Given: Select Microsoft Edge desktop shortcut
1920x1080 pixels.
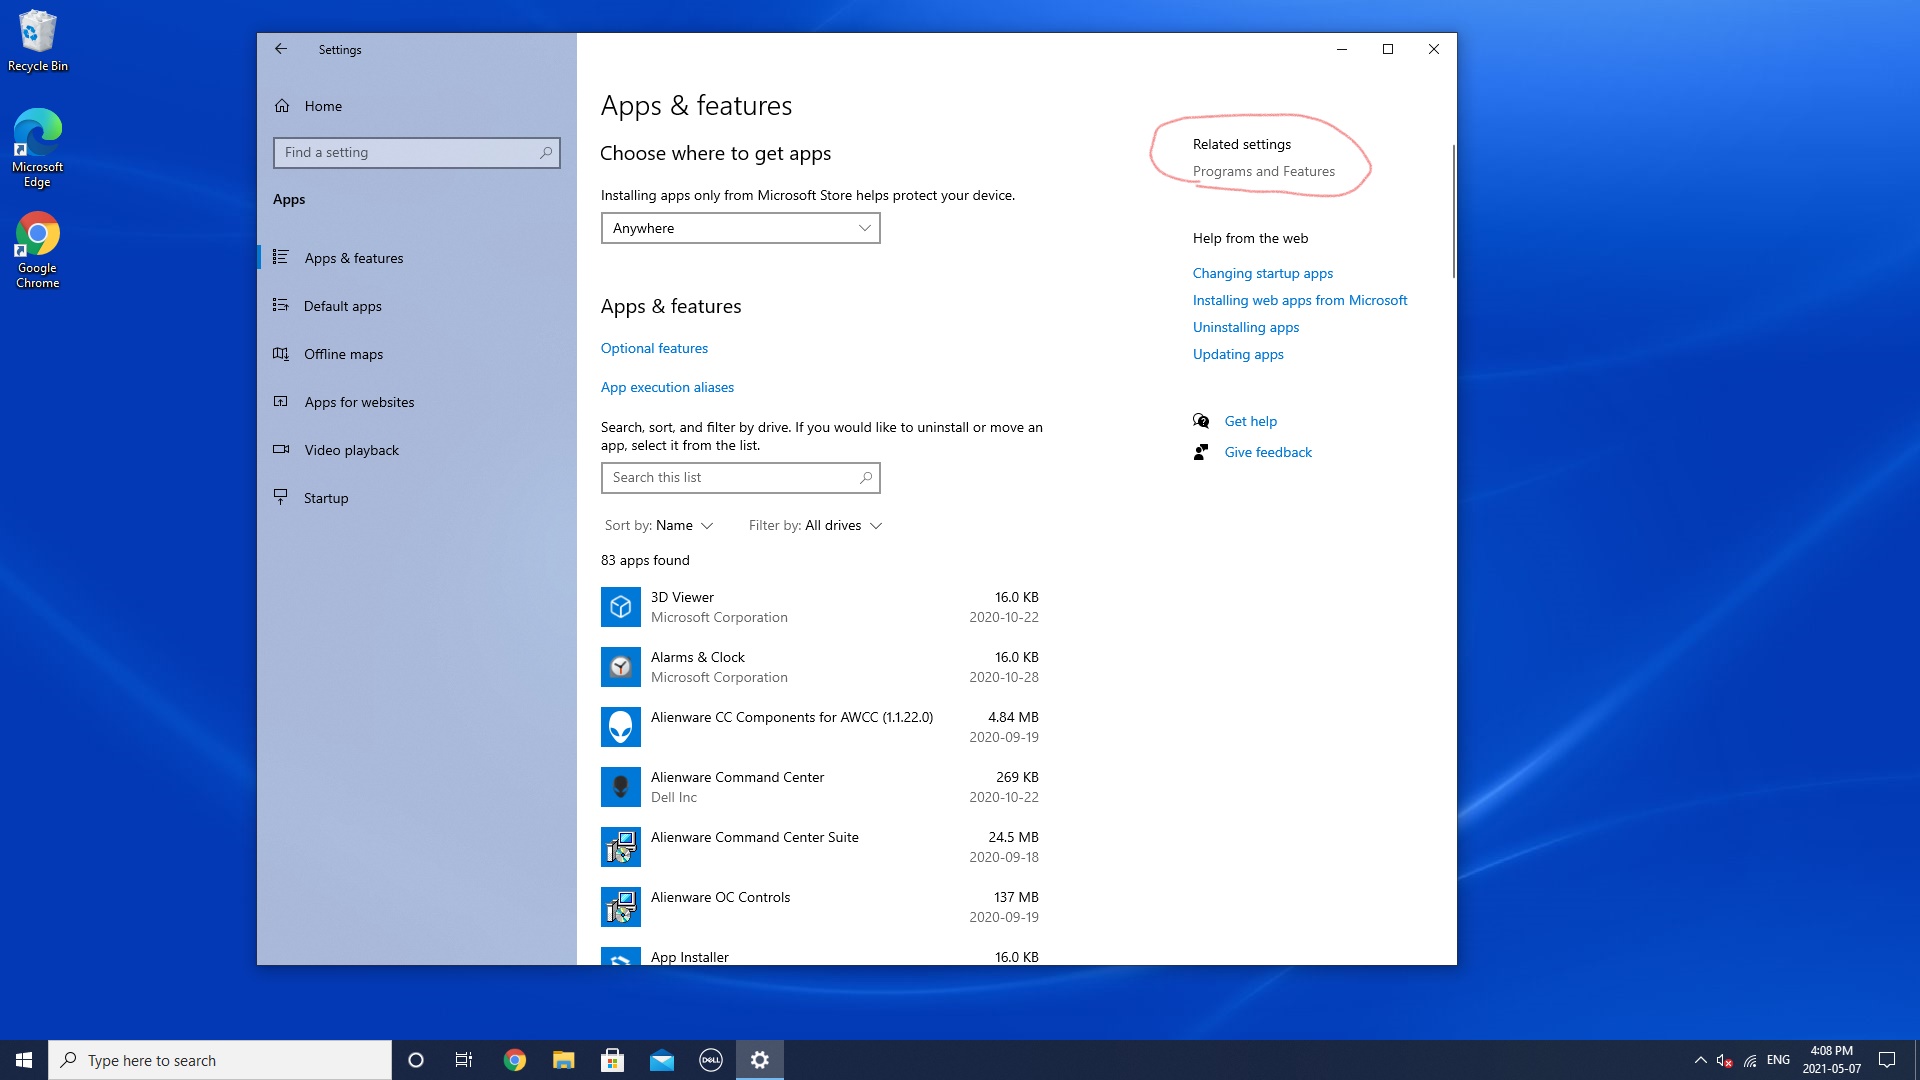Looking at the screenshot, I should point(38,148).
